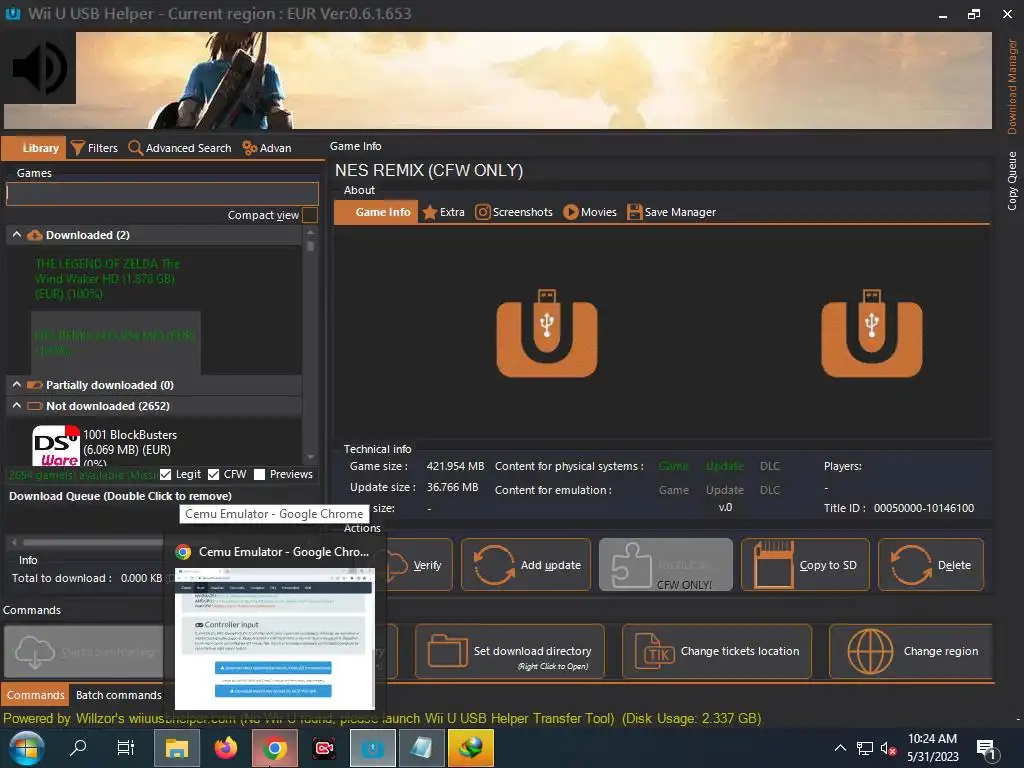Viewport: 1024px width, 768px height.
Task: Open the Movies play tab
Action: tap(590, 212)
